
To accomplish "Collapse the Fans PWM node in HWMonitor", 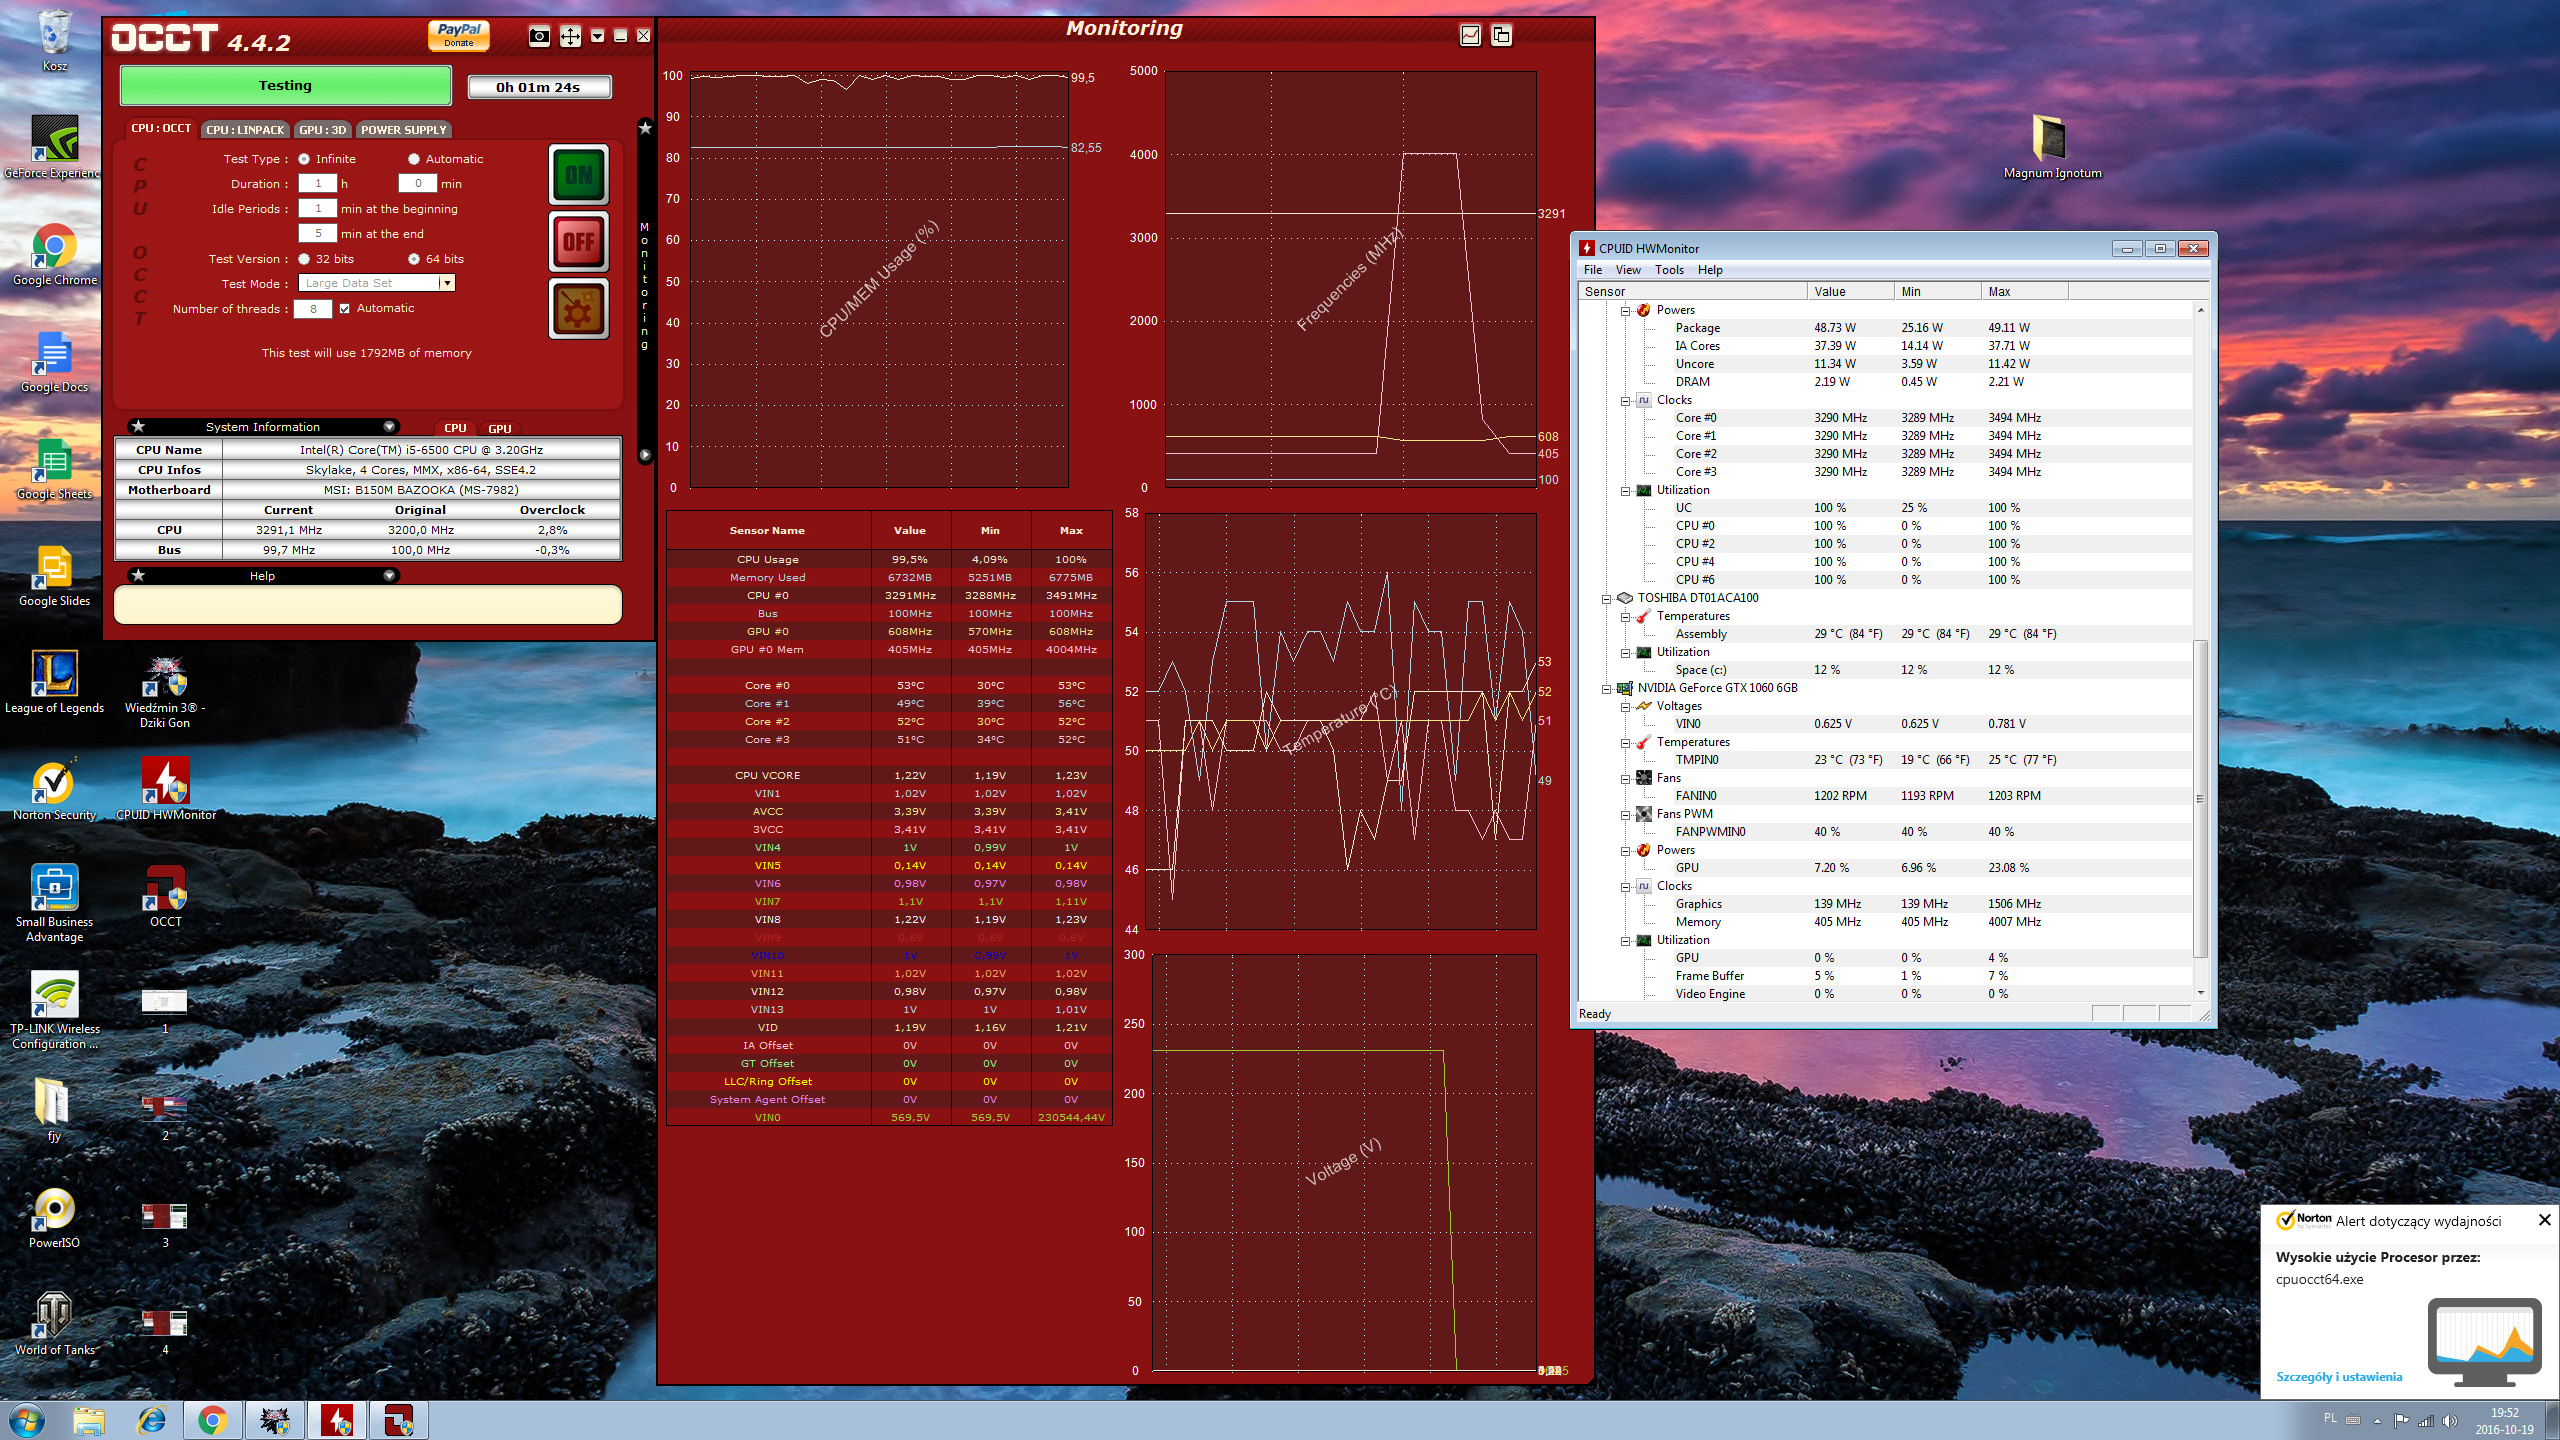I will click(1625, 815).
